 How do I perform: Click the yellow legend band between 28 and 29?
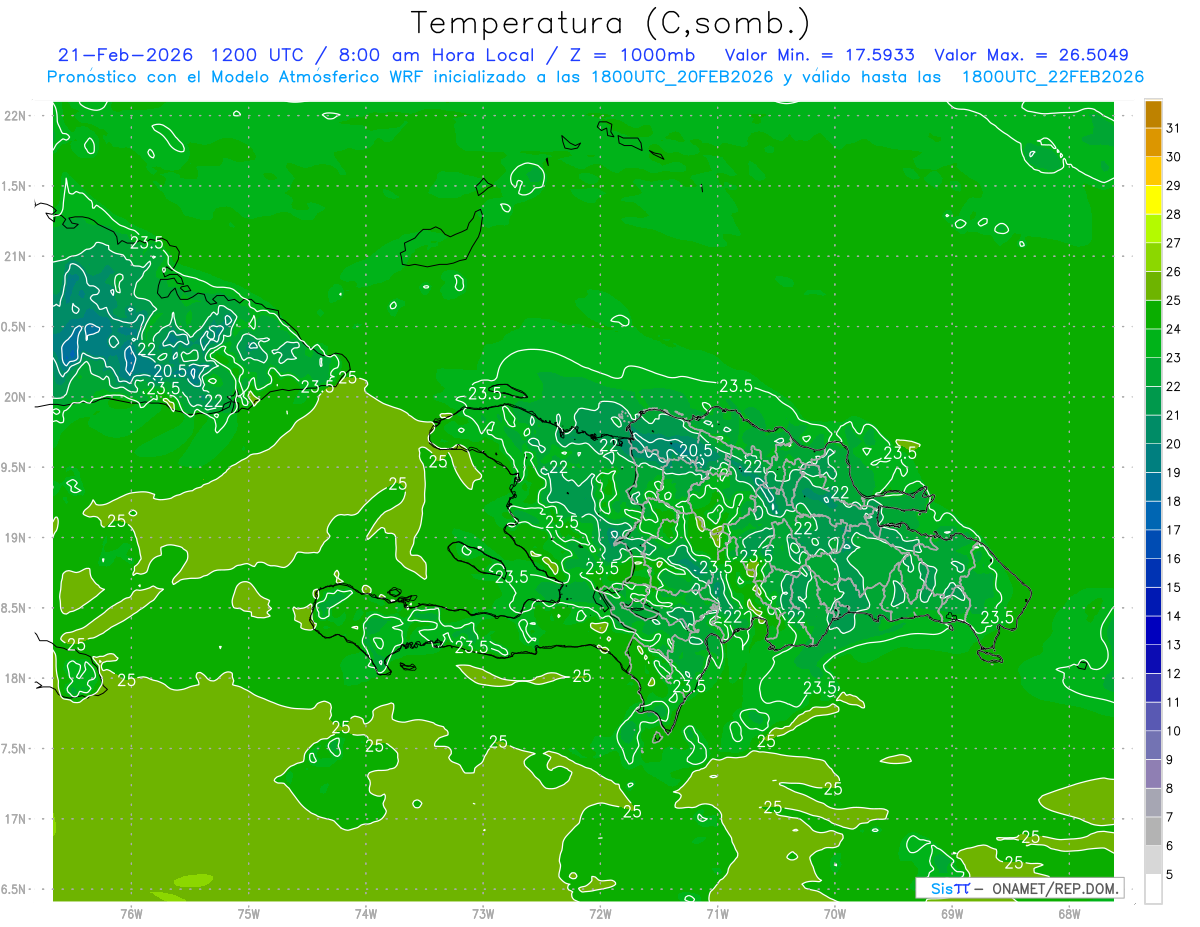coord(1153,200)
